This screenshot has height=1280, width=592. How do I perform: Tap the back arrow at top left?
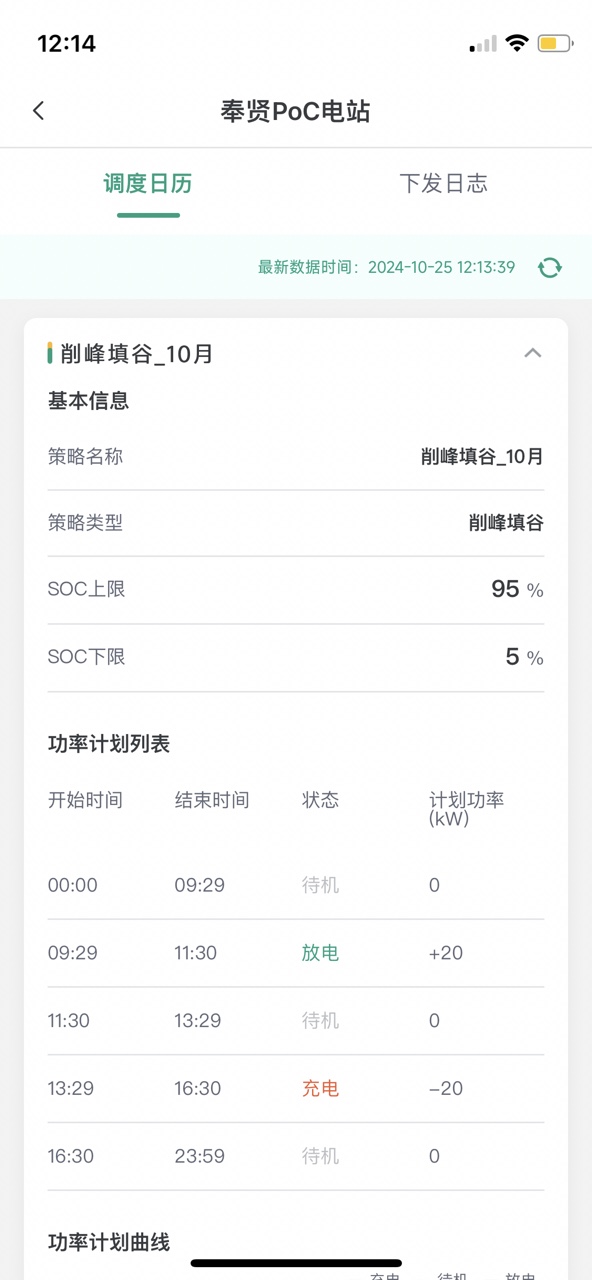[38, 110]
